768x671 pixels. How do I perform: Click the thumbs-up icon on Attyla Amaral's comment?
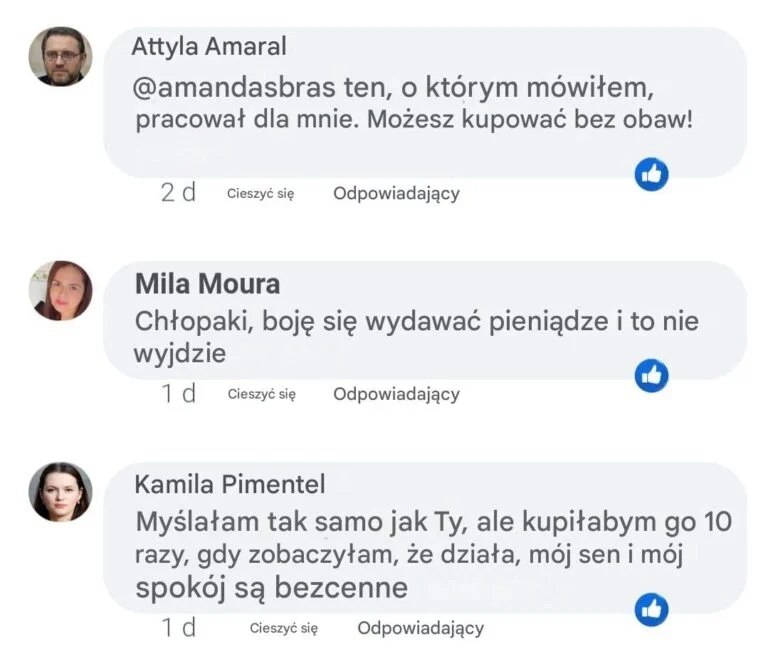click(x=652, y=174)
